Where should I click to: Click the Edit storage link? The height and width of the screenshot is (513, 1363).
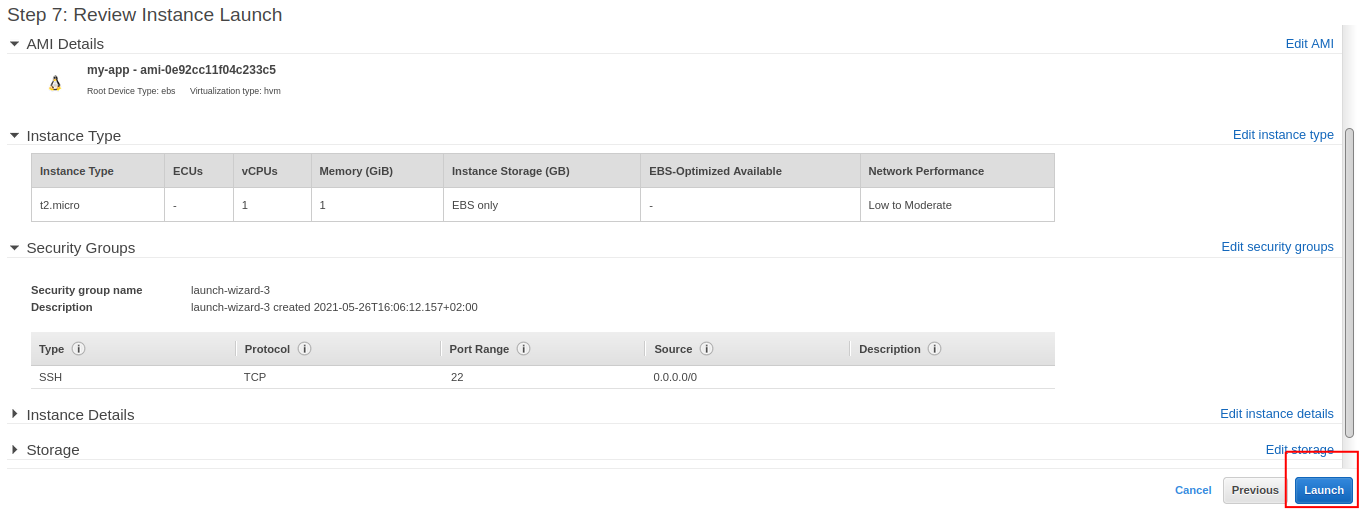[1299, 450]
